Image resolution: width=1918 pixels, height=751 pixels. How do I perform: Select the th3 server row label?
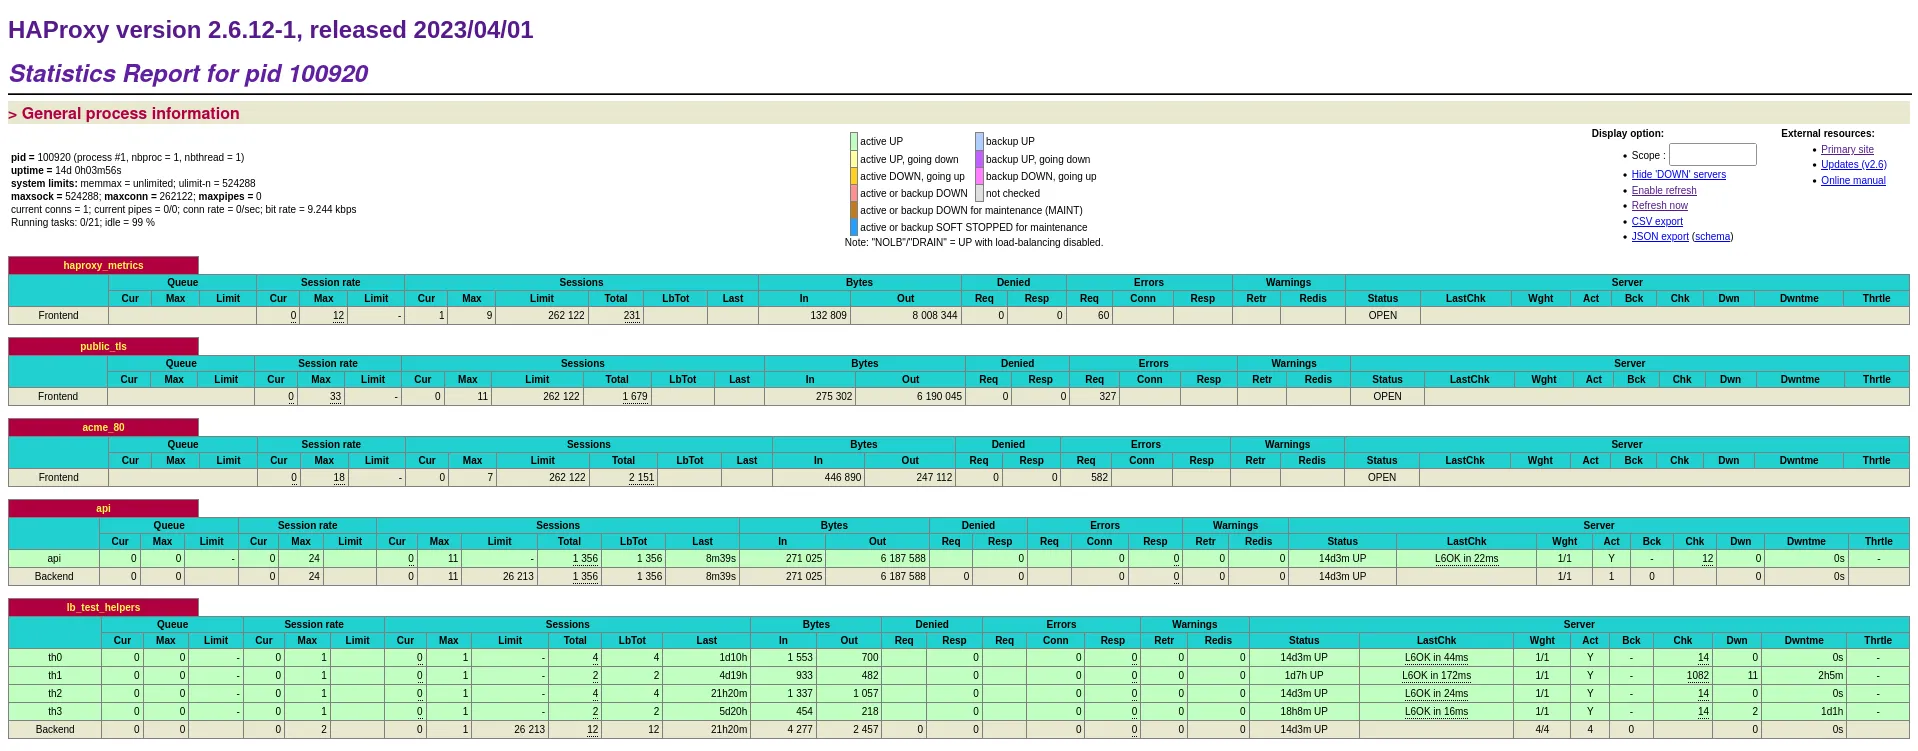(55, 712)
